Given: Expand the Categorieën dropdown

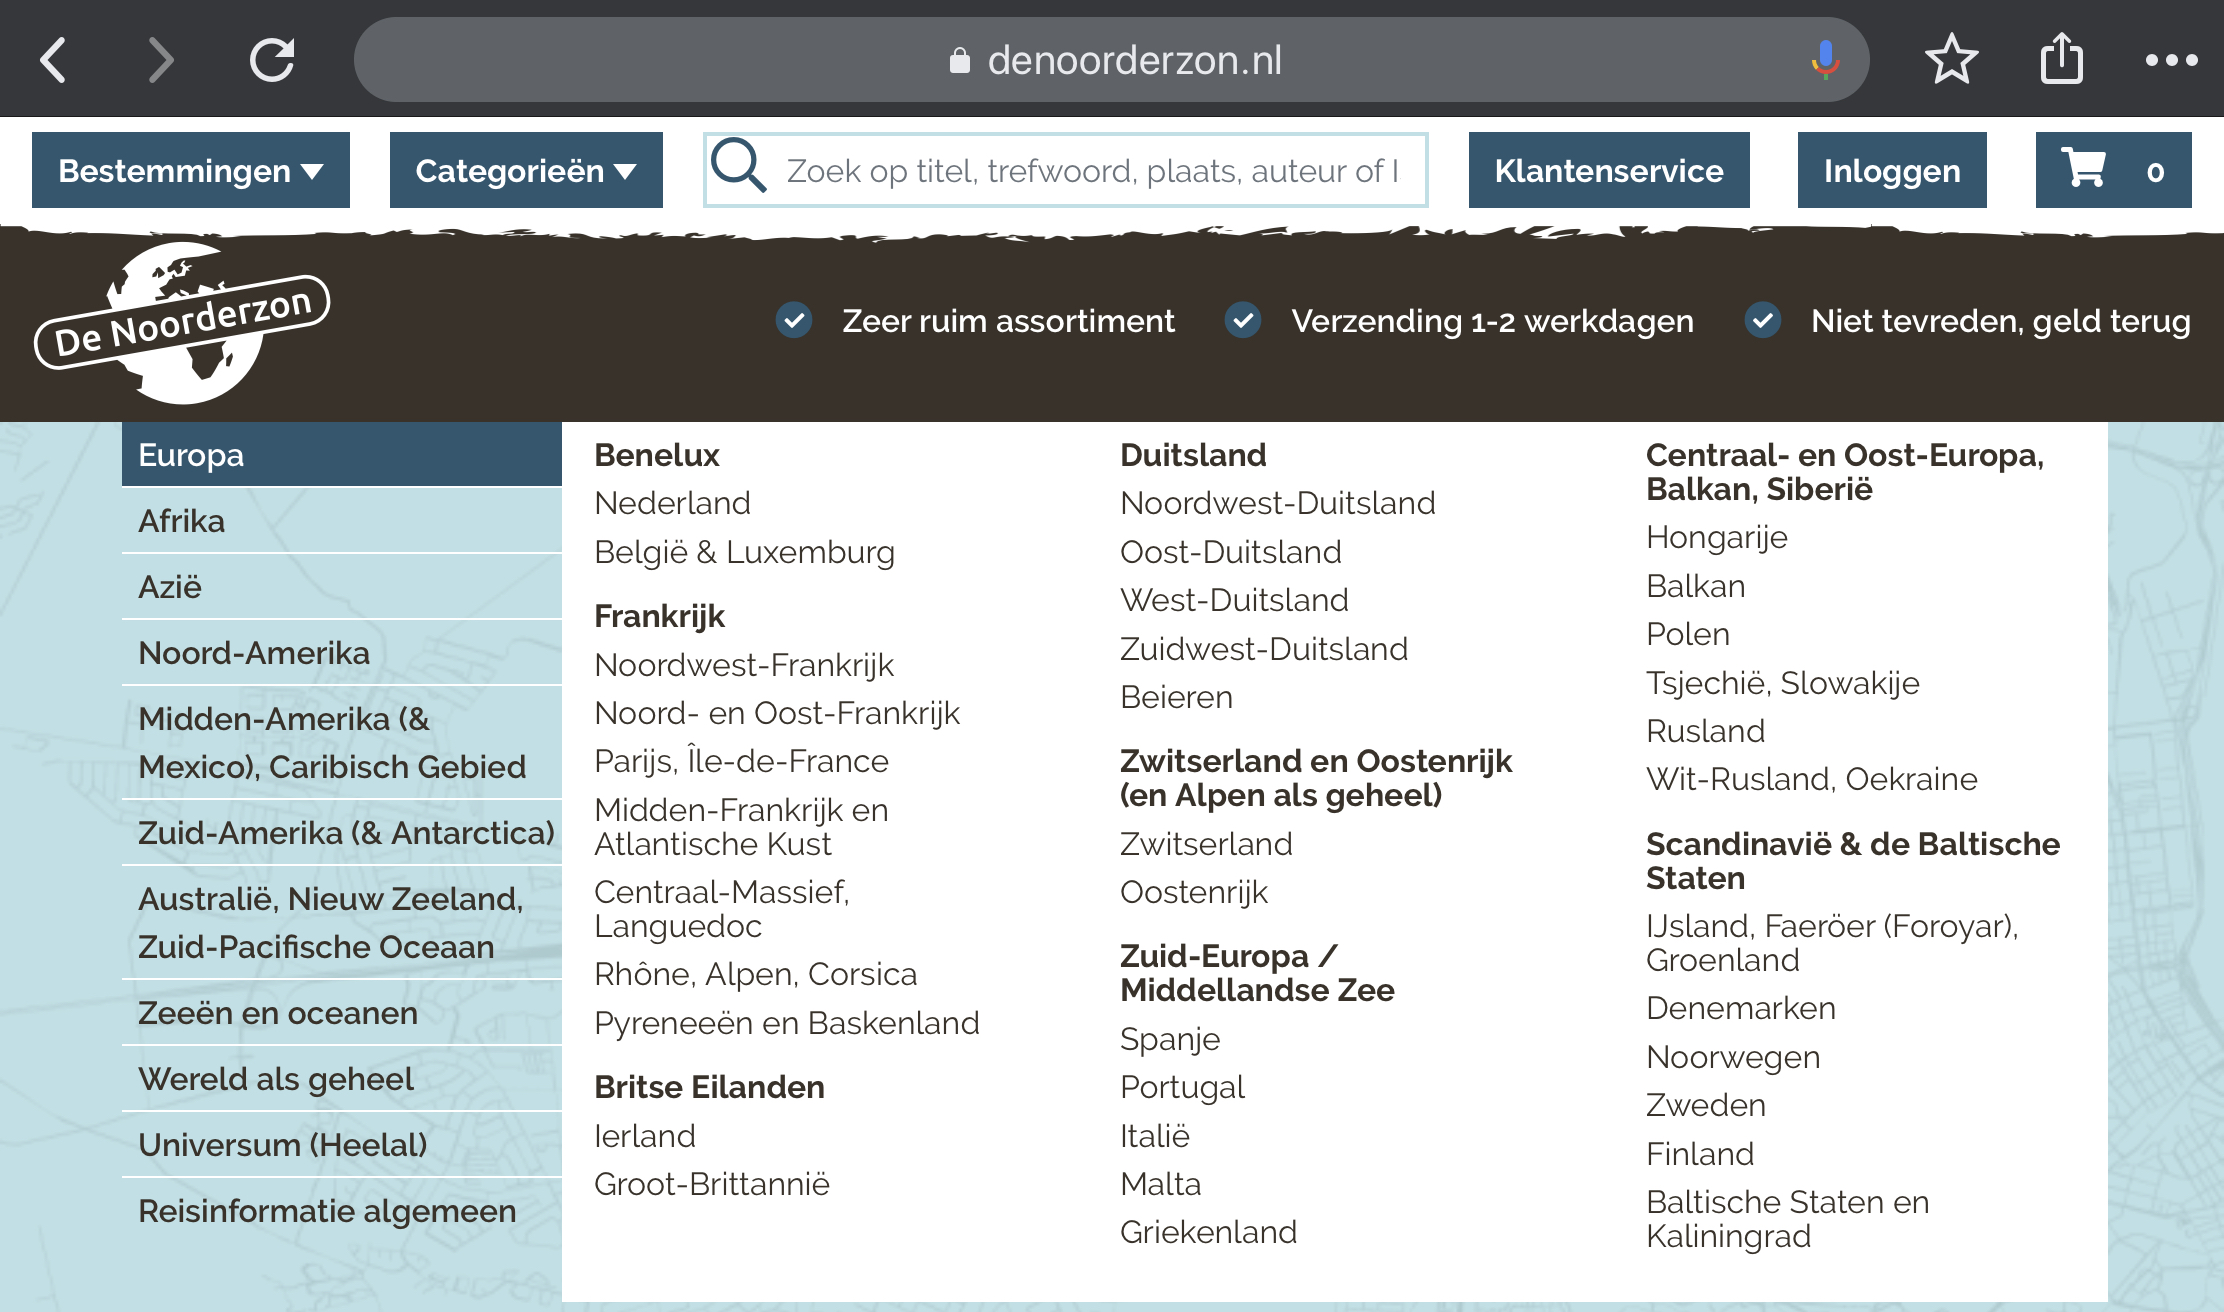Looking at the screenshot, I should [526, 170].
